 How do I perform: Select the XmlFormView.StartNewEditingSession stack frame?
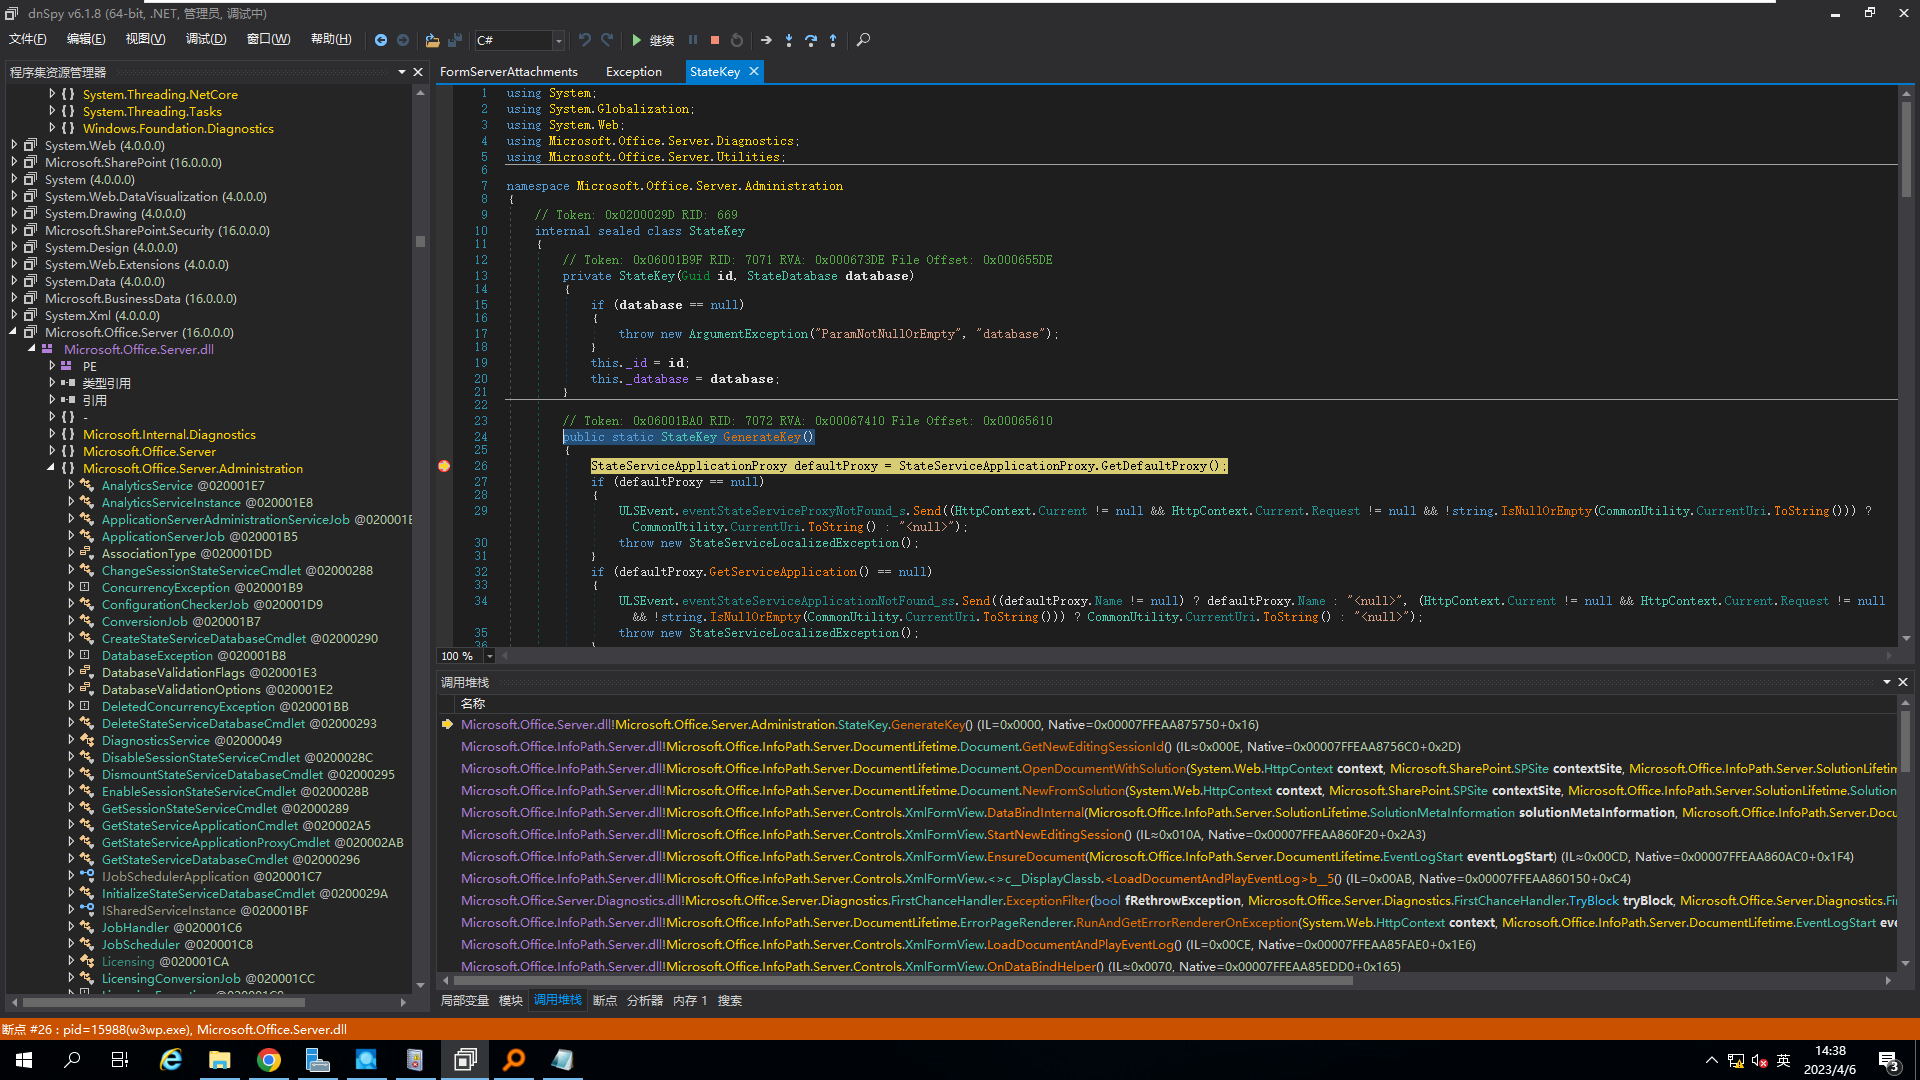[943, 834]
